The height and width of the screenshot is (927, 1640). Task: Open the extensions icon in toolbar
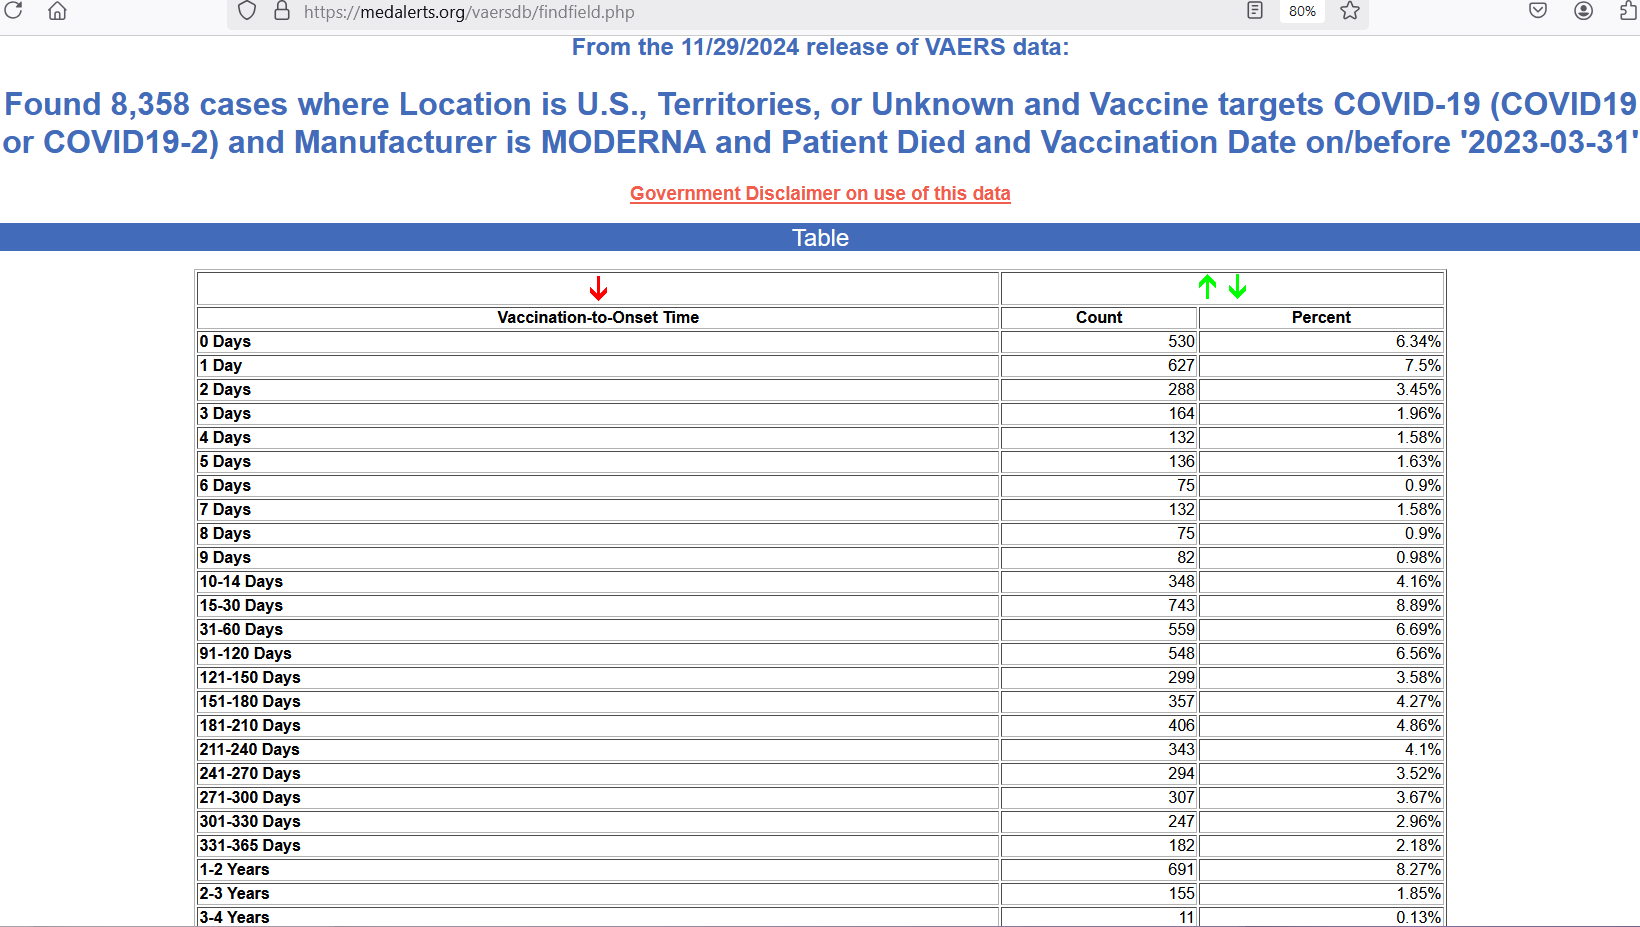coord(1628,11)
